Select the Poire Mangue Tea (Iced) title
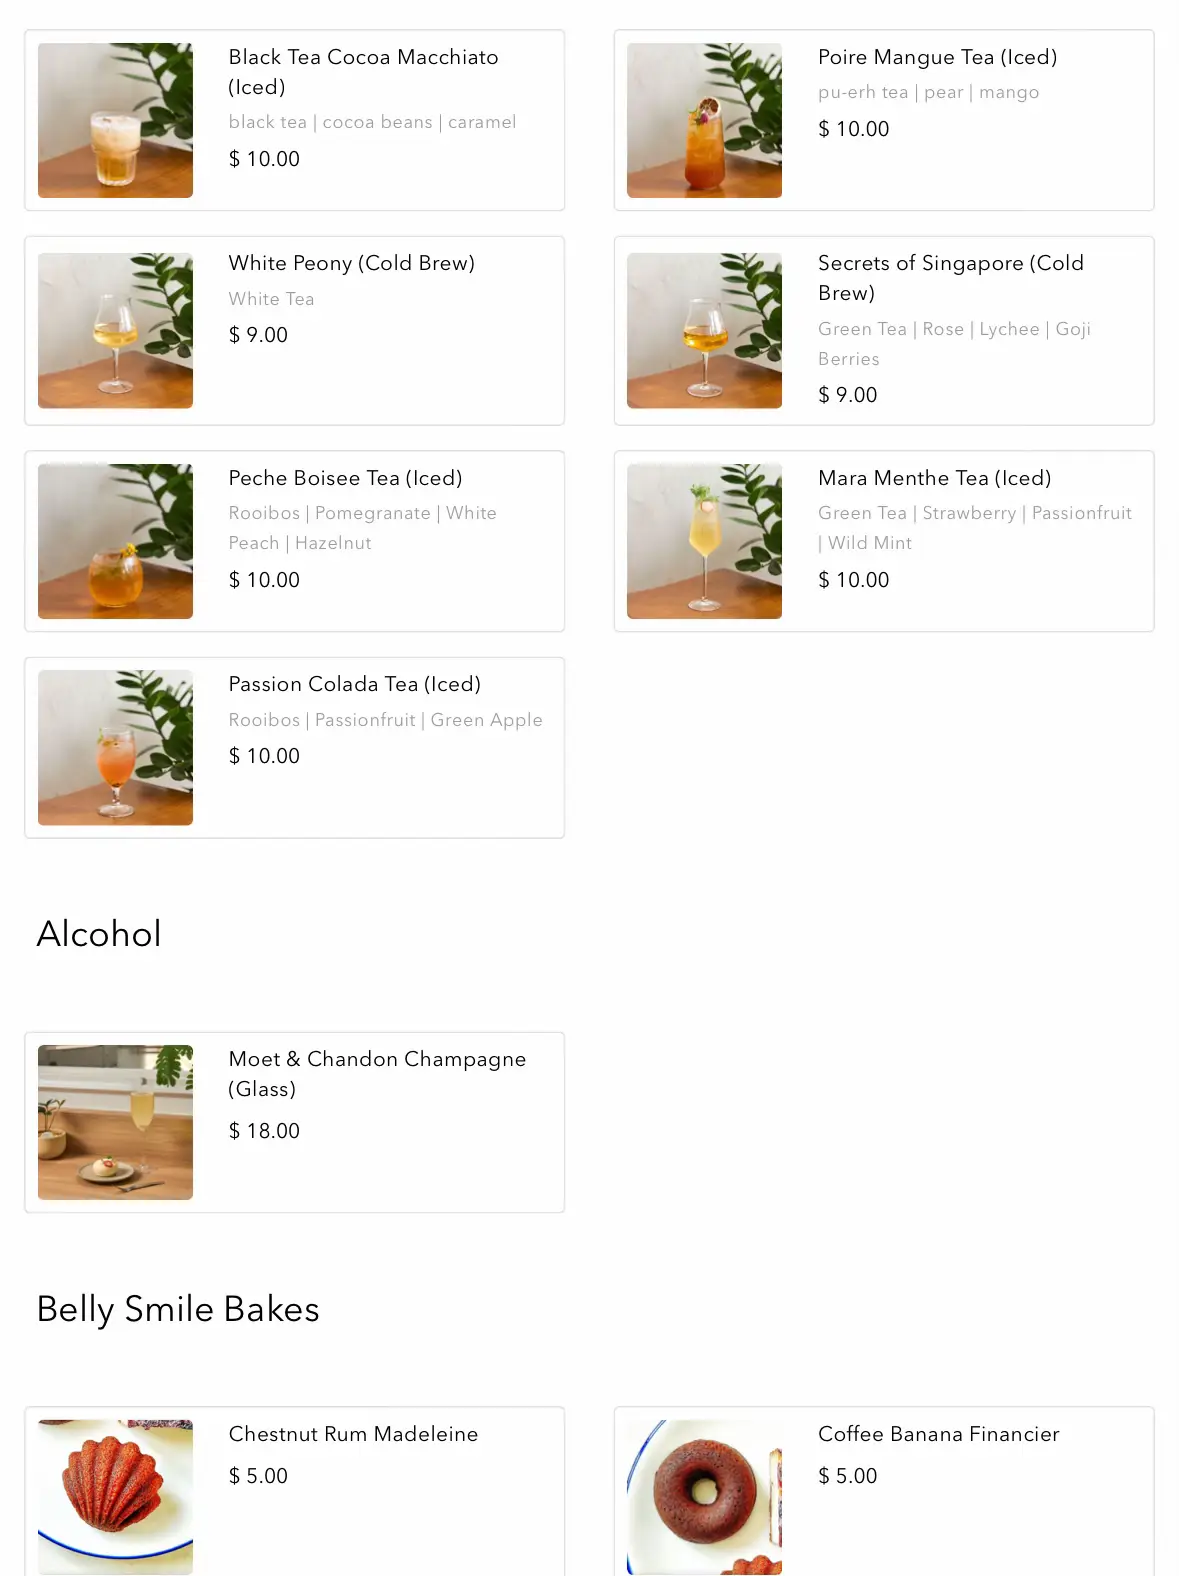 point(937,57)
